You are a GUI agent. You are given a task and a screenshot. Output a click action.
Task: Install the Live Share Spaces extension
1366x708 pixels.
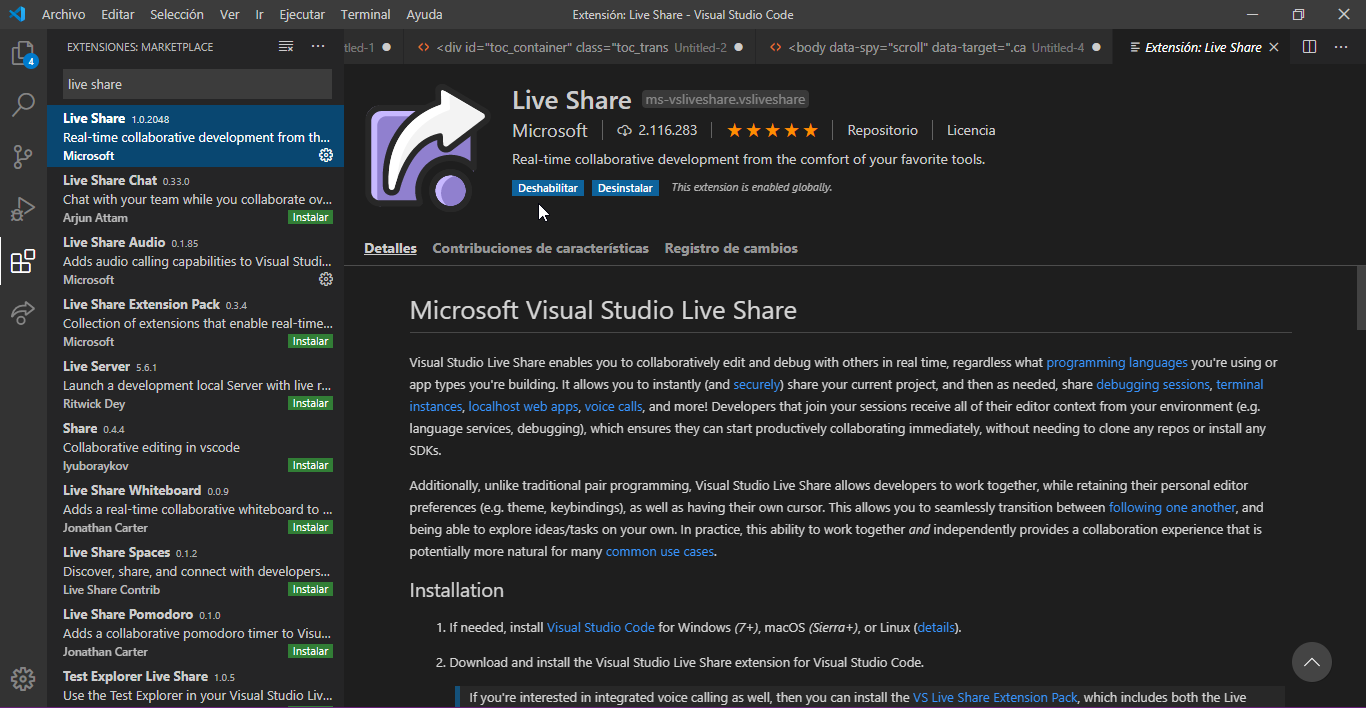(x=310, y=589)
